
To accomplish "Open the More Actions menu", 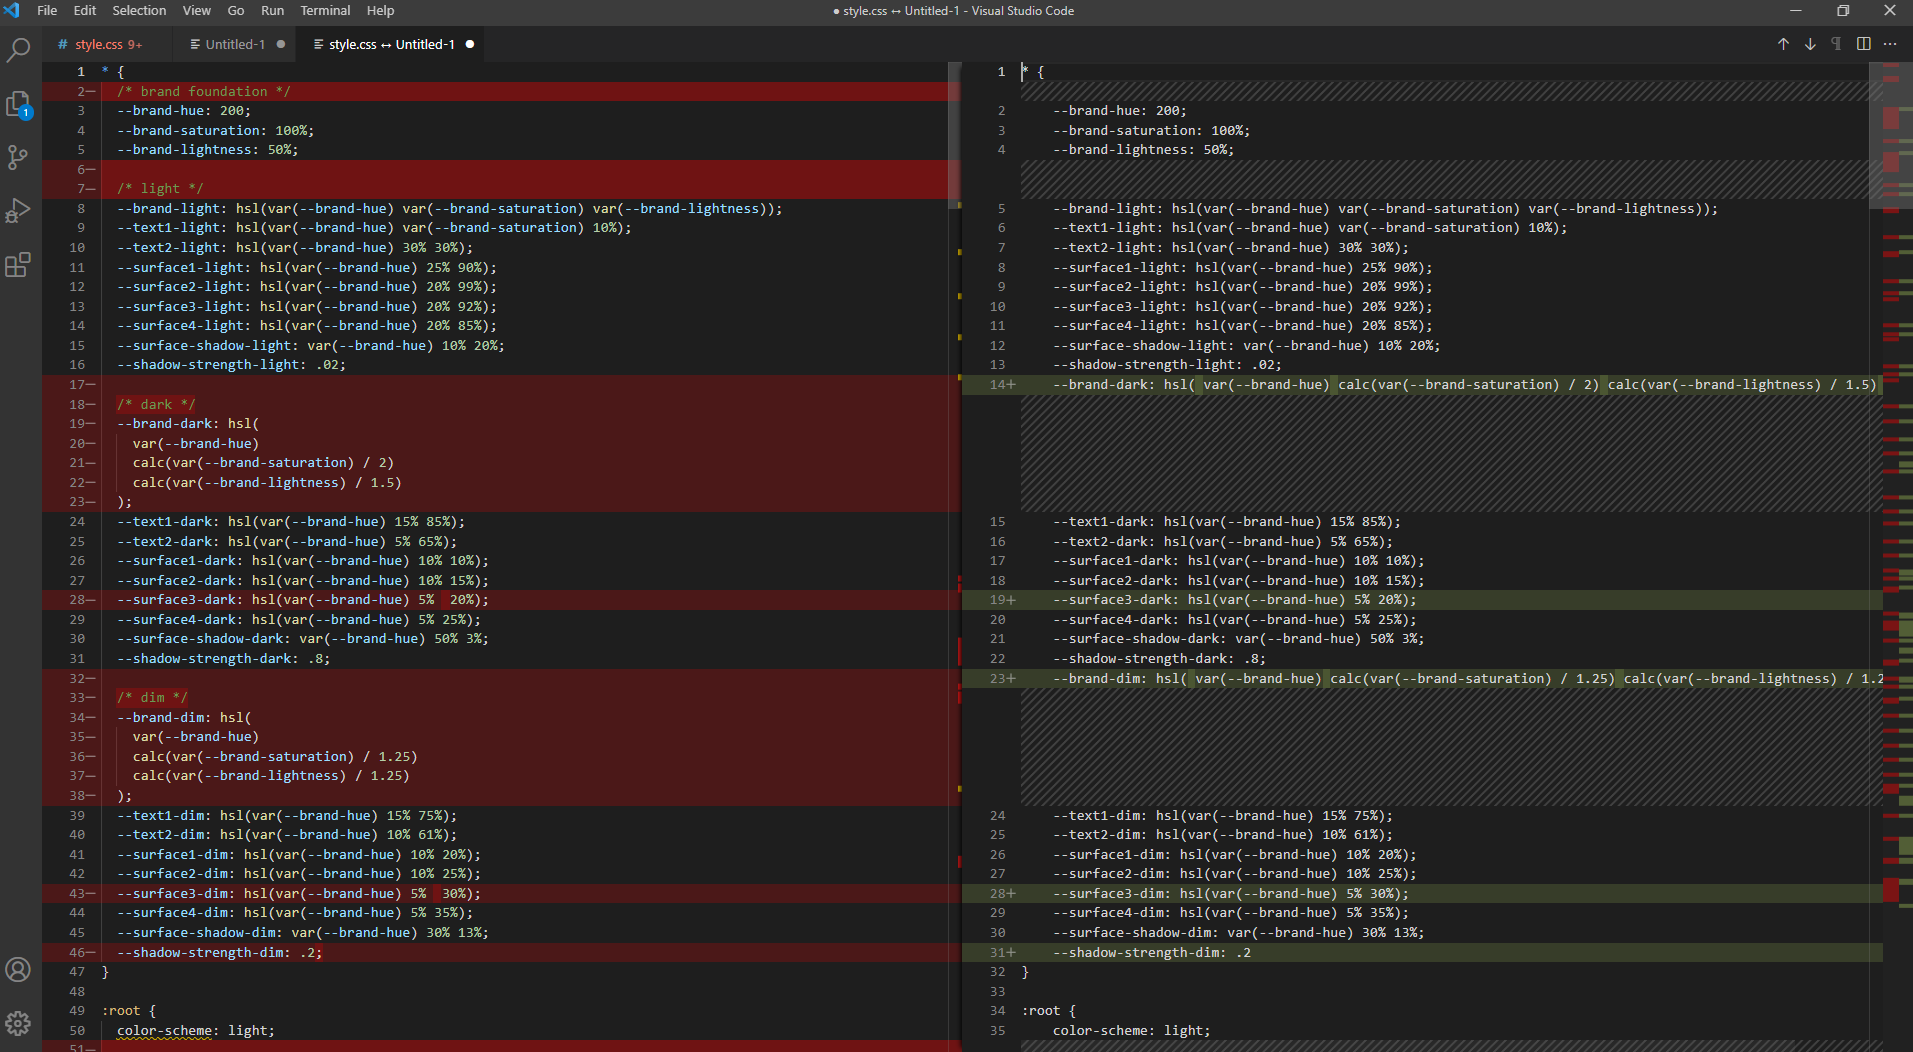I will 1891,44.
